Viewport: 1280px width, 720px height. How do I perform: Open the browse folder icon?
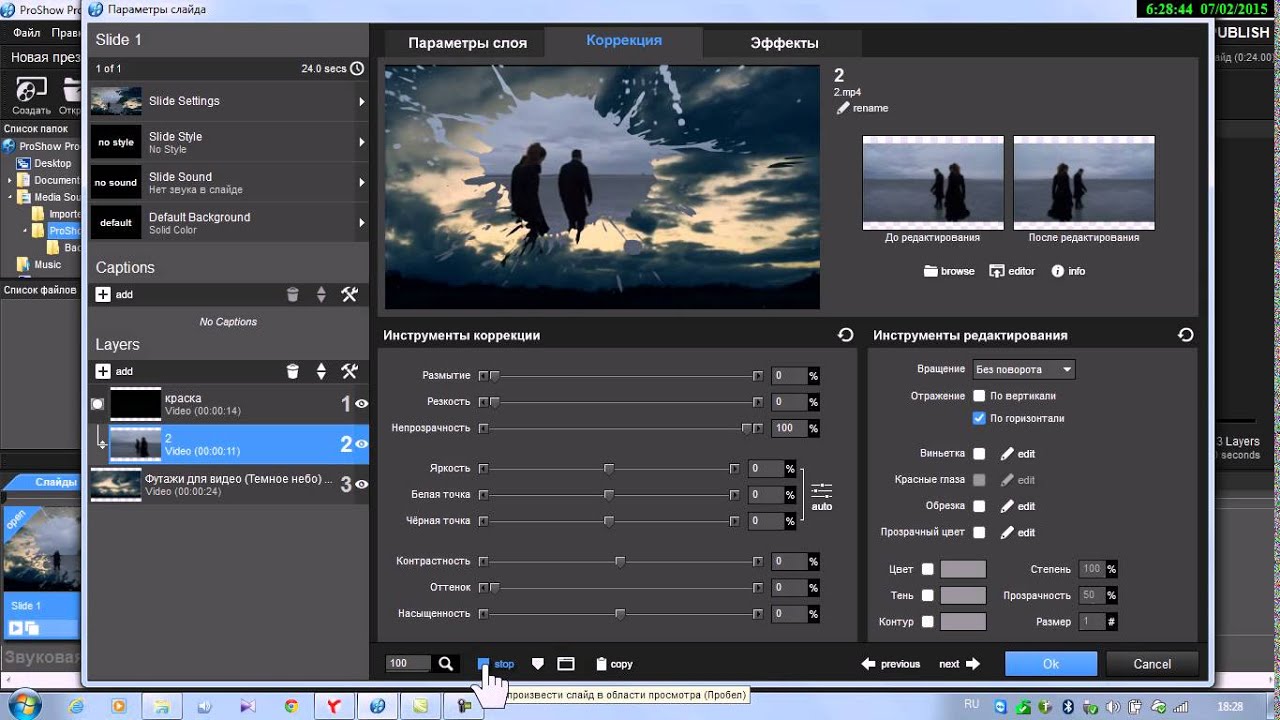point(930,271)
